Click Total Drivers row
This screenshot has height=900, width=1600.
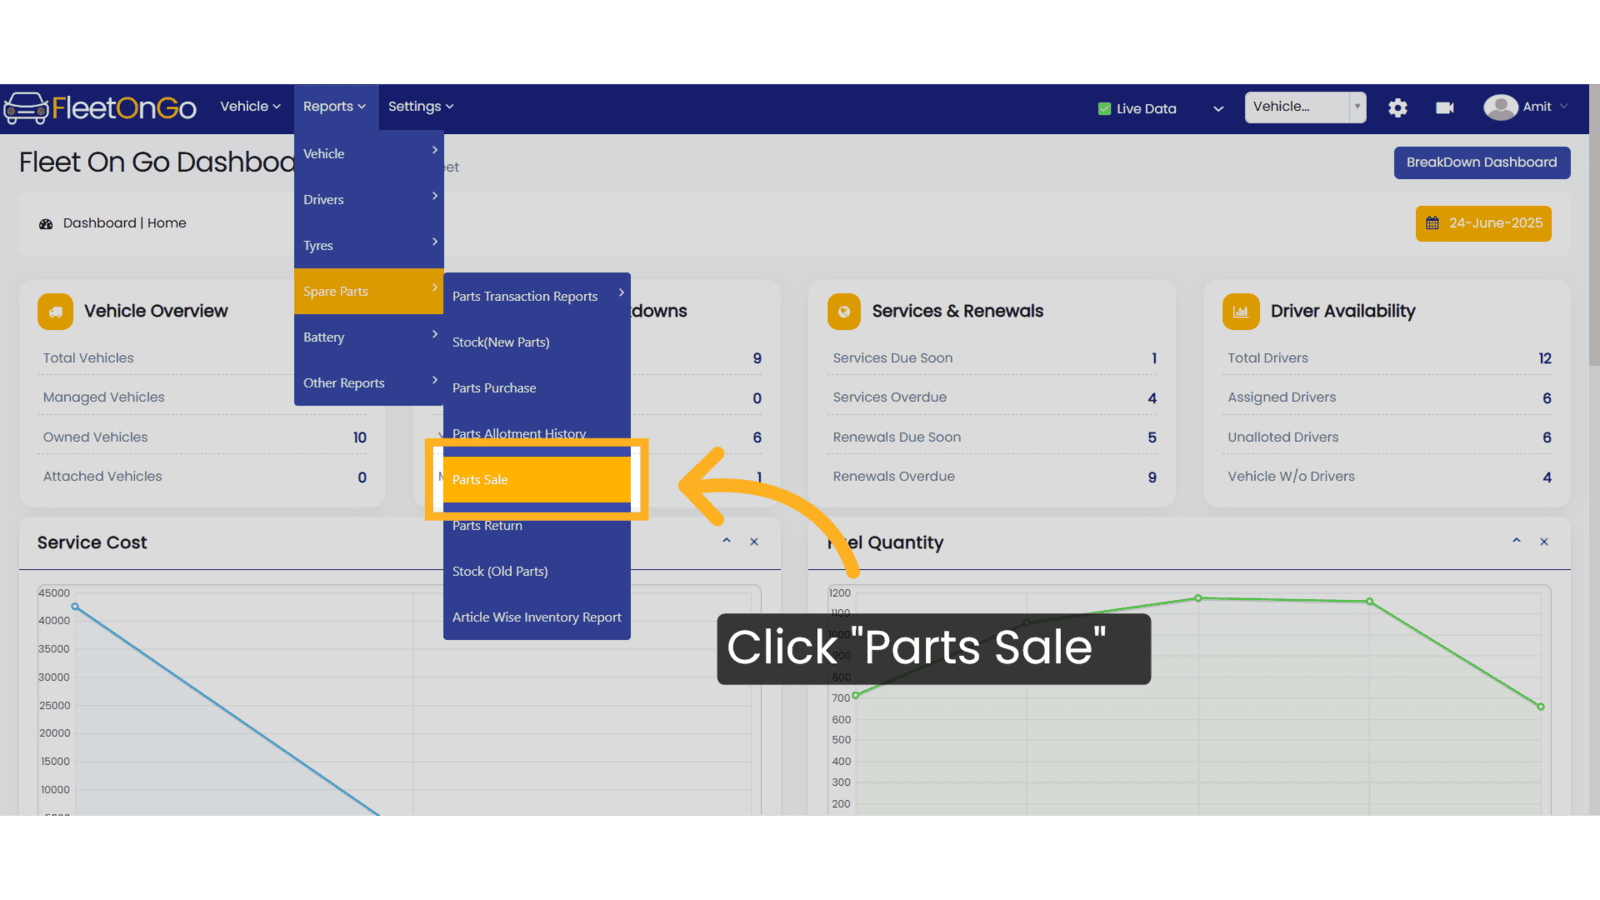pyautogui.click(x=1388, y=358)
